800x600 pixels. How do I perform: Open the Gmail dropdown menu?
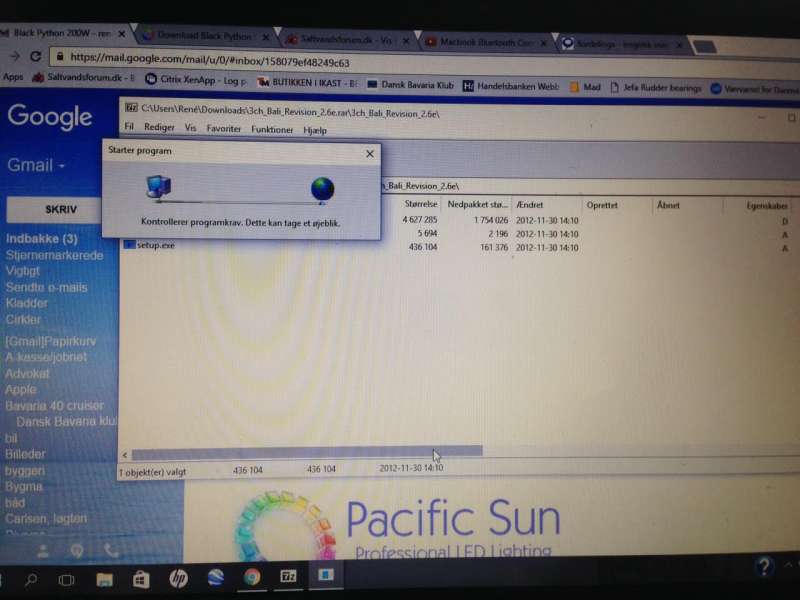tap(36, 165)
